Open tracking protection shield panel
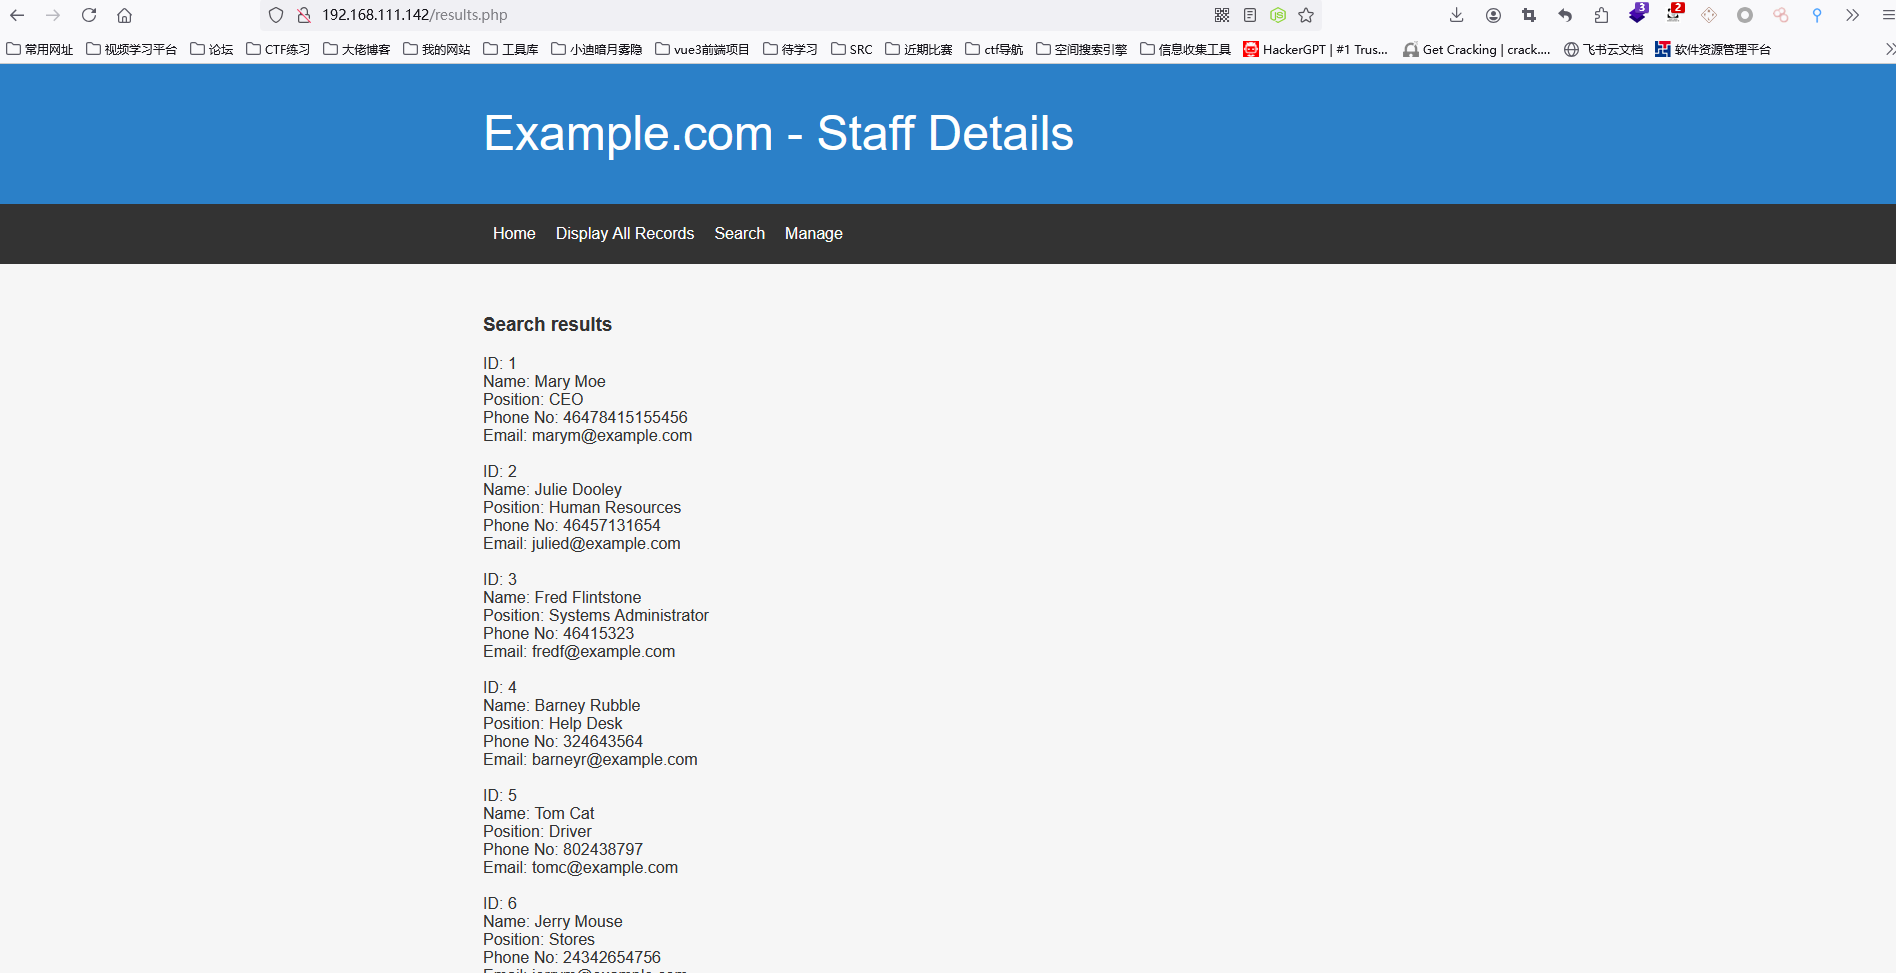Screen dimensions: 1896x973 pyautogui.click(x=276, y=15)
